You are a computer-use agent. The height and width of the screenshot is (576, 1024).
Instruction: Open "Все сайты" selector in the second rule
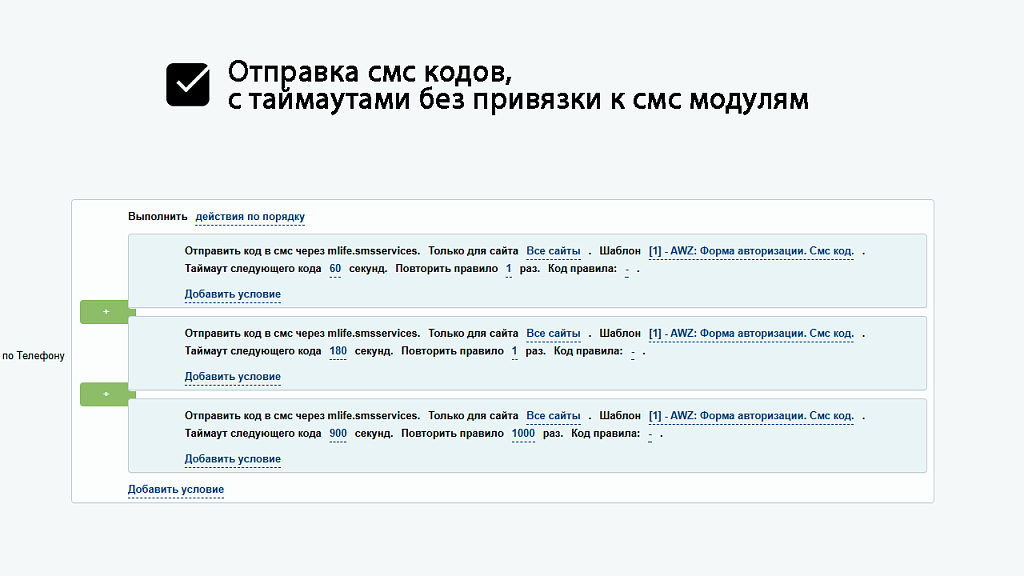[552, 333]
